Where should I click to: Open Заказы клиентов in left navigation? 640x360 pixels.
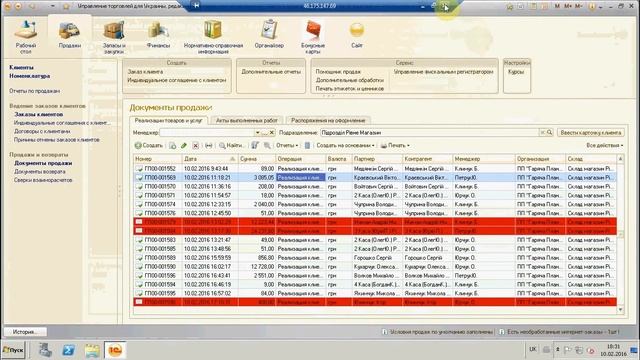tap(38, 115)
